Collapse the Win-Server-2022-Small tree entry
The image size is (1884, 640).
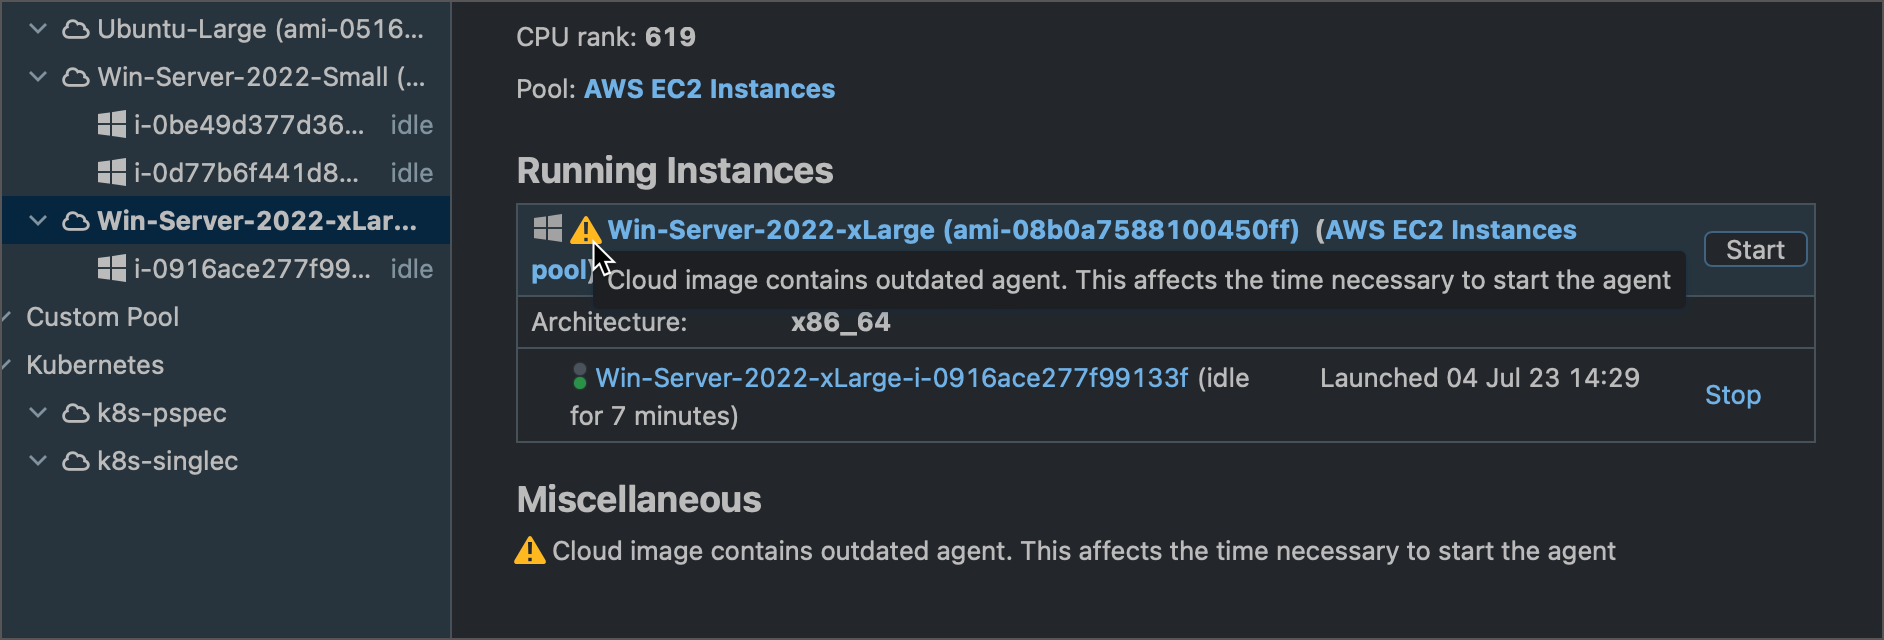tap(36, 76)
